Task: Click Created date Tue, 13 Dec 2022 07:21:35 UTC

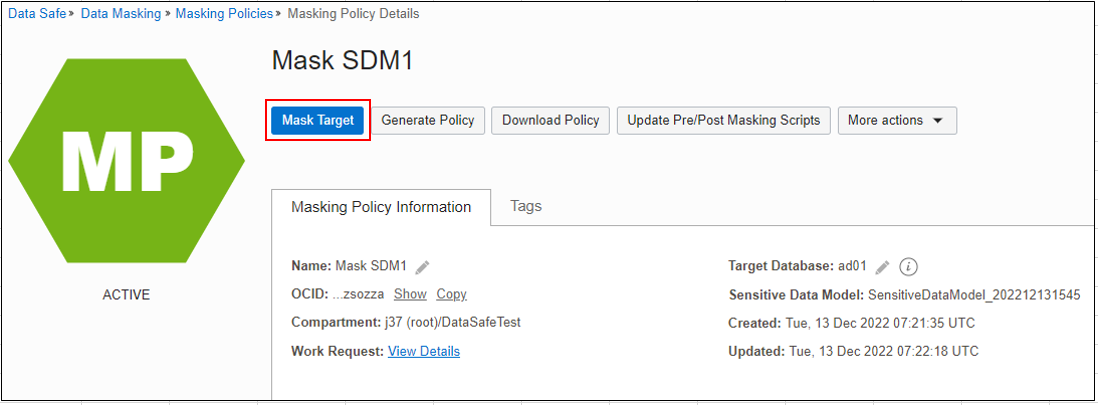Action: coord(880,323)
